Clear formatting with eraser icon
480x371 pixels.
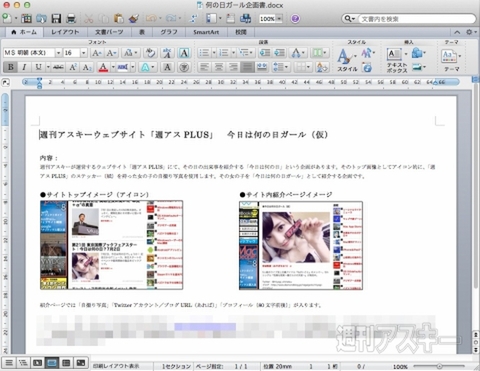150,53
